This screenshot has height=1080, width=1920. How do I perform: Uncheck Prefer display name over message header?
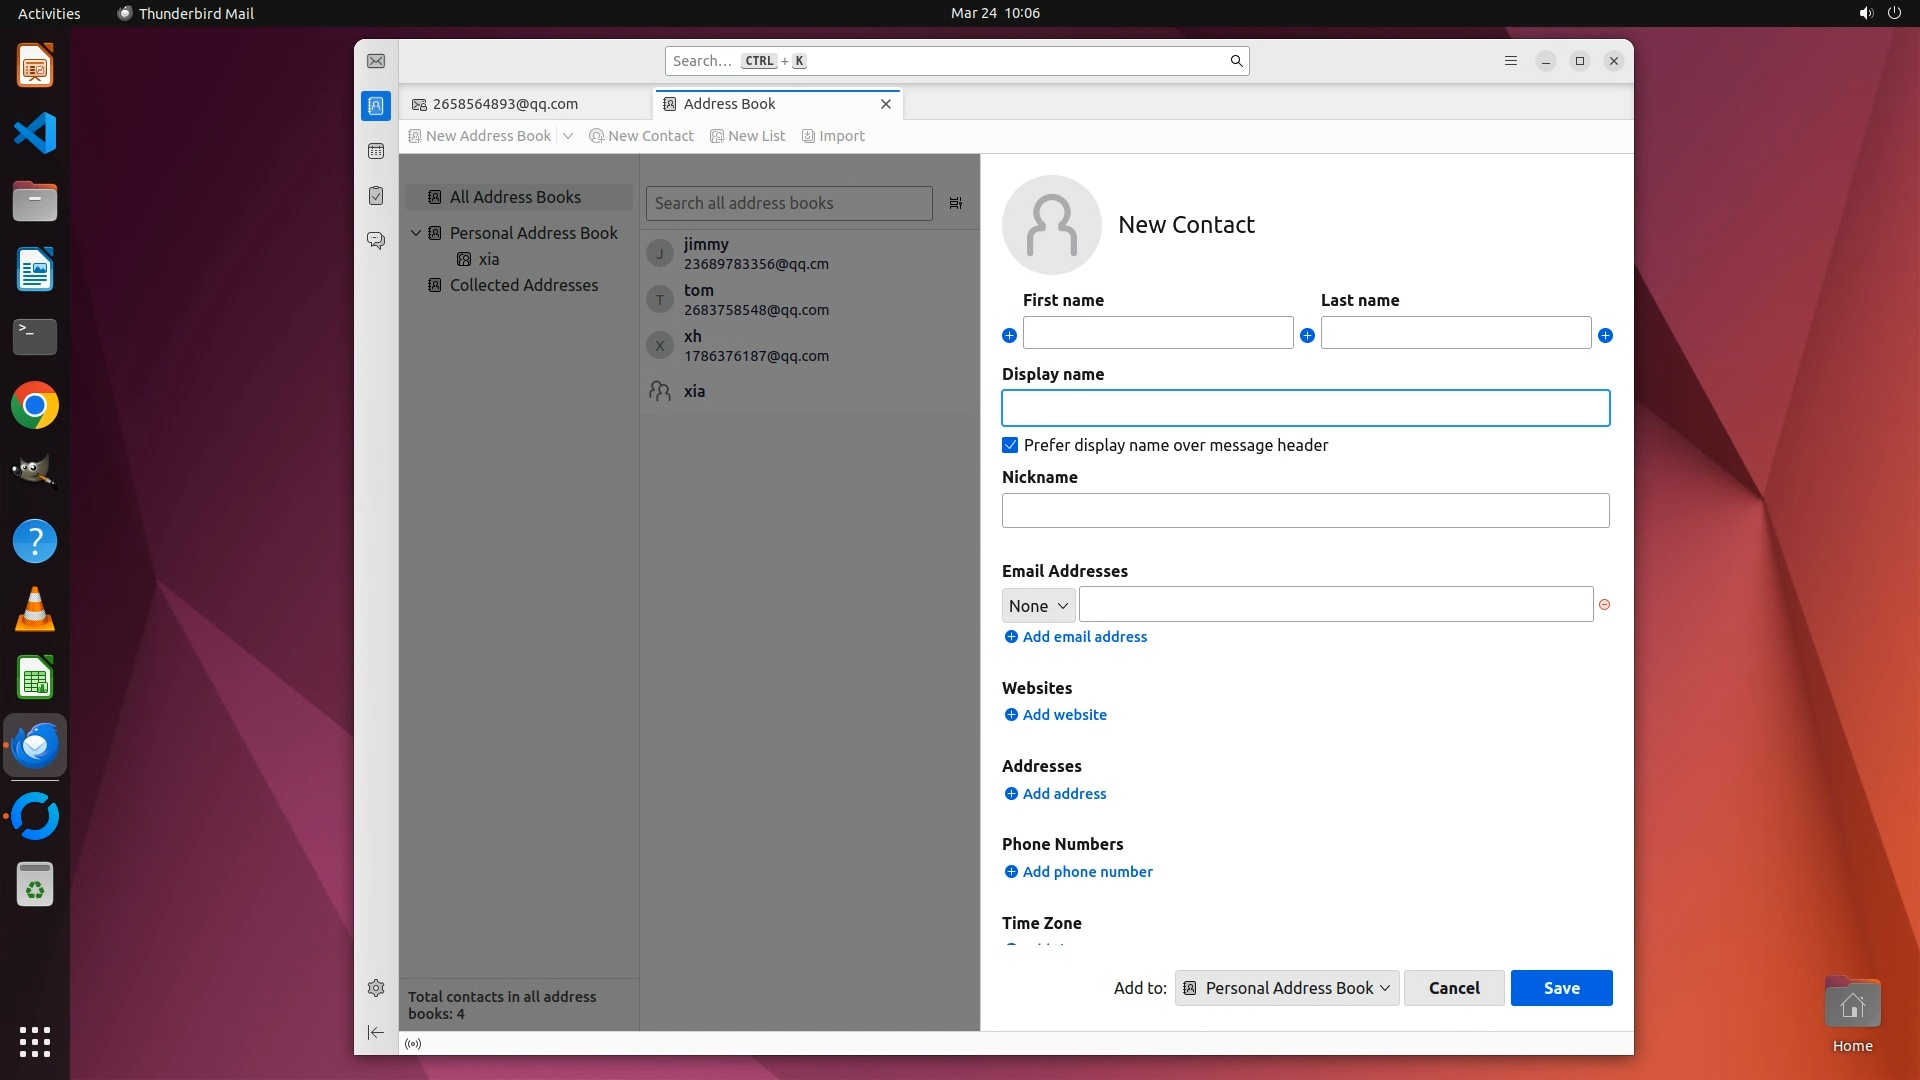coord(1010,445)
